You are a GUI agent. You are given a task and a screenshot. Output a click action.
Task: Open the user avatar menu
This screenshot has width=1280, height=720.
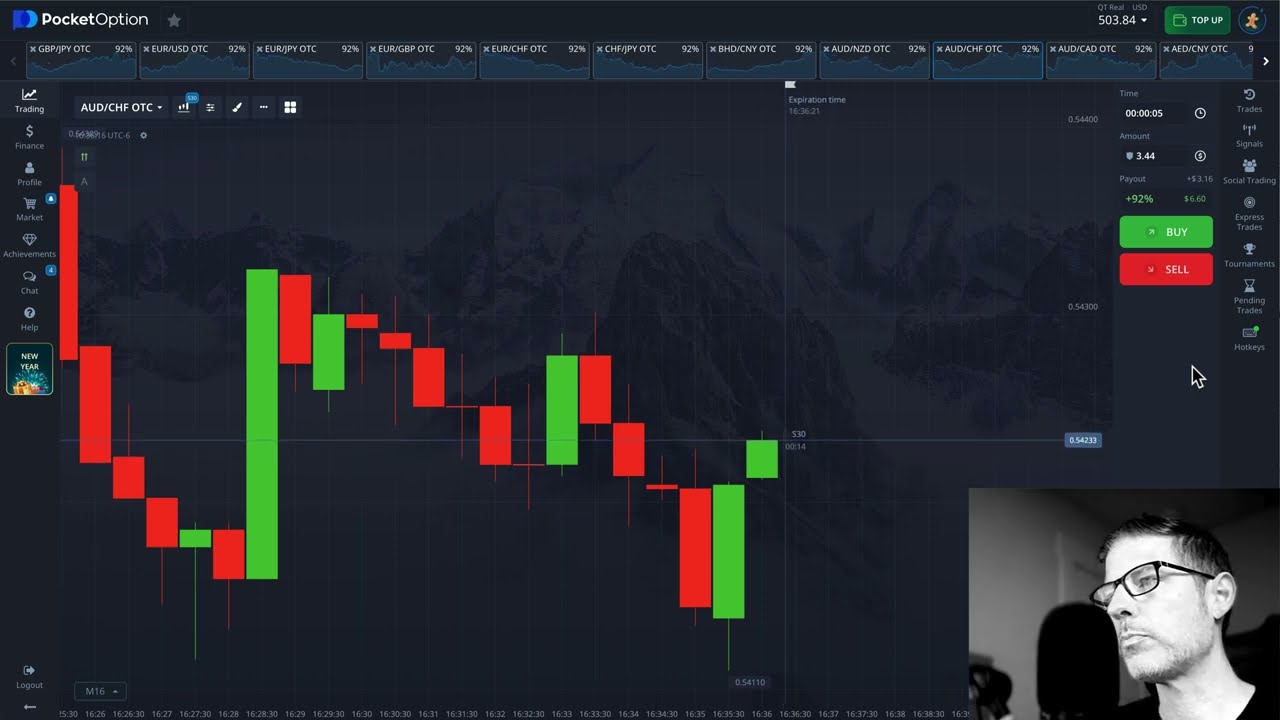pyautogui.click(x=1252, y=20)
